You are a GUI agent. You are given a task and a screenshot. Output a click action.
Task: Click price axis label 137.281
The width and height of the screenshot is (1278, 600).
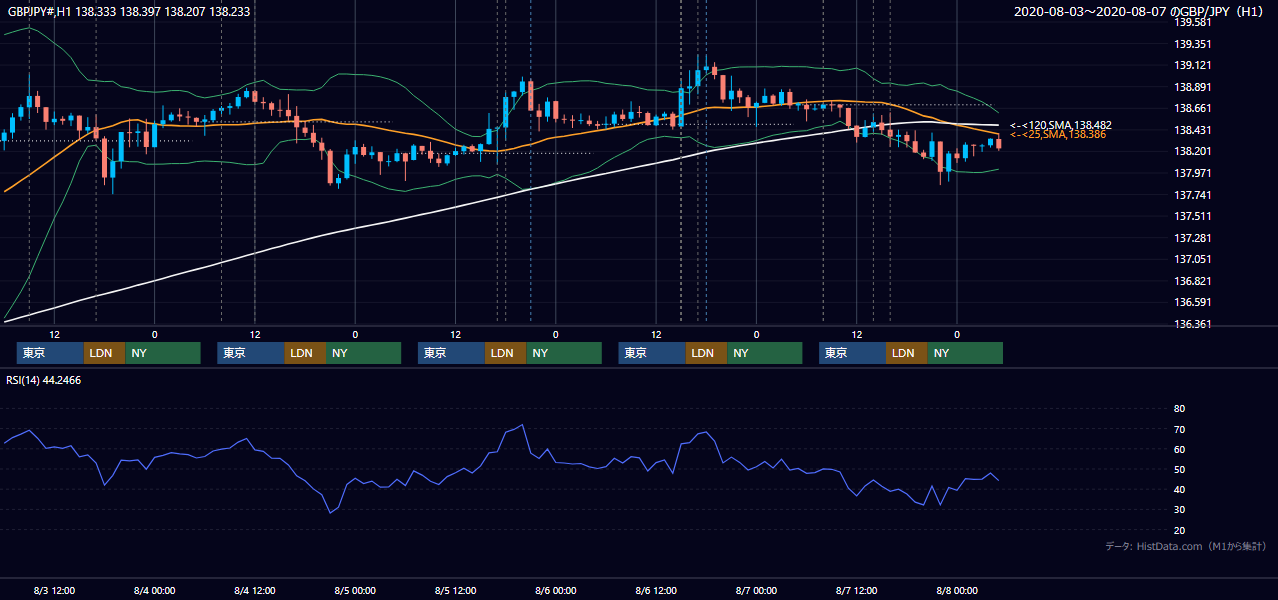tap(1193, 238)
